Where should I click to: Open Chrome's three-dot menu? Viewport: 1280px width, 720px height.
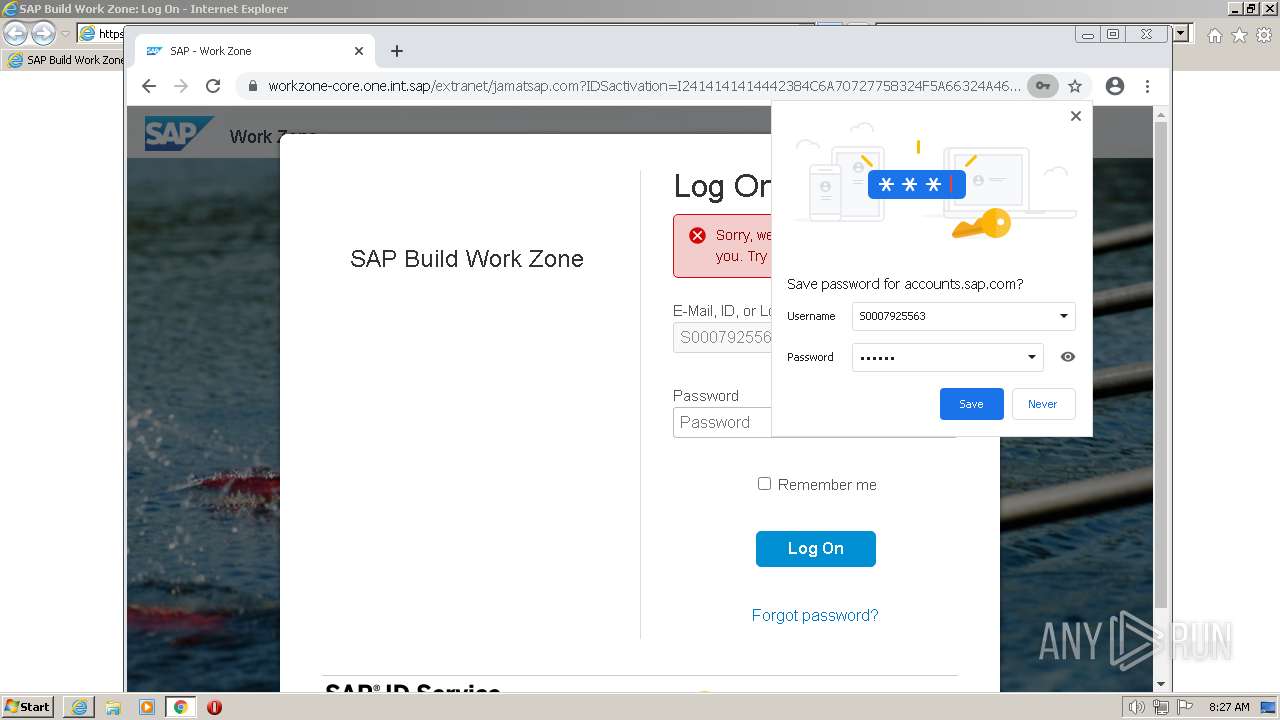(1147, 86)
